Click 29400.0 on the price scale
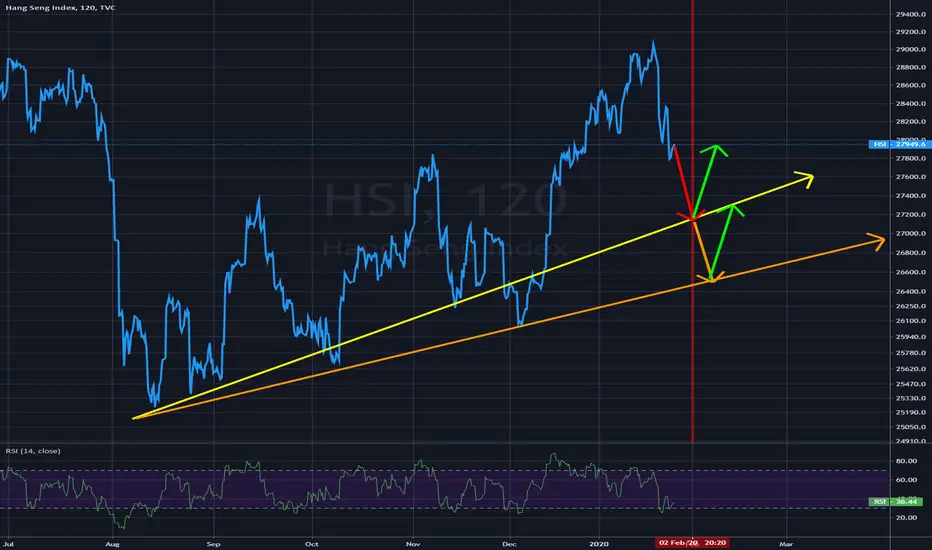The width and height of the screenshot is (932, 550). click(911, 14)
